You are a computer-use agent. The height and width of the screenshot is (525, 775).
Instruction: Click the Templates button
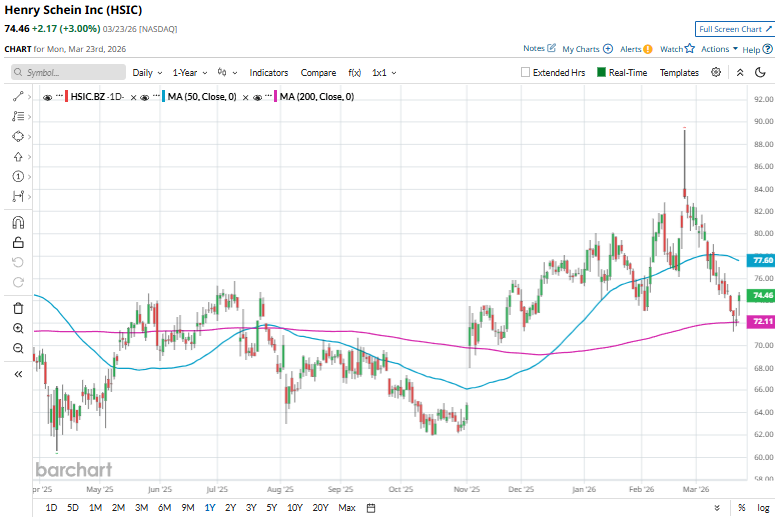click(x=679, y=73)
